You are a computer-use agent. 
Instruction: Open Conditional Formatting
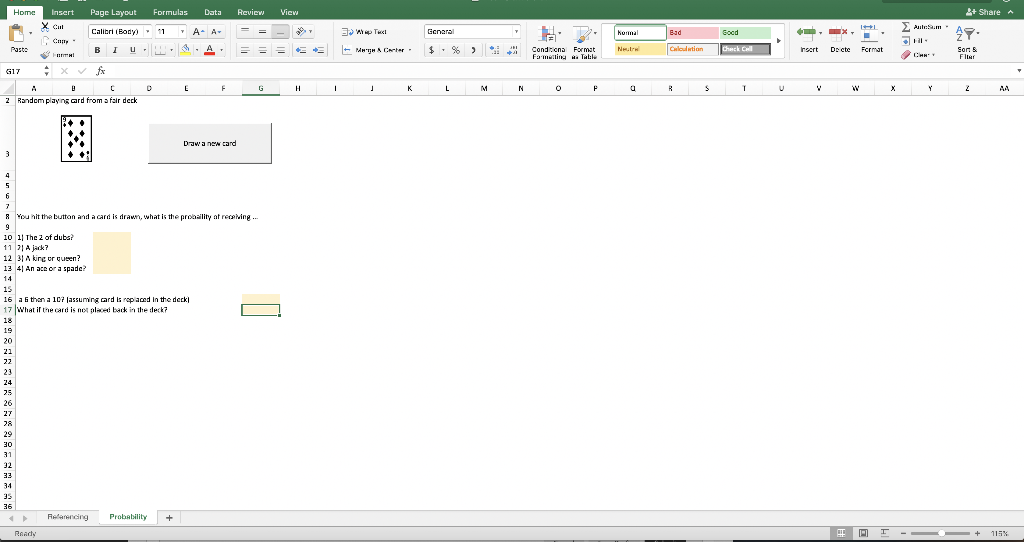click(549, 43)
